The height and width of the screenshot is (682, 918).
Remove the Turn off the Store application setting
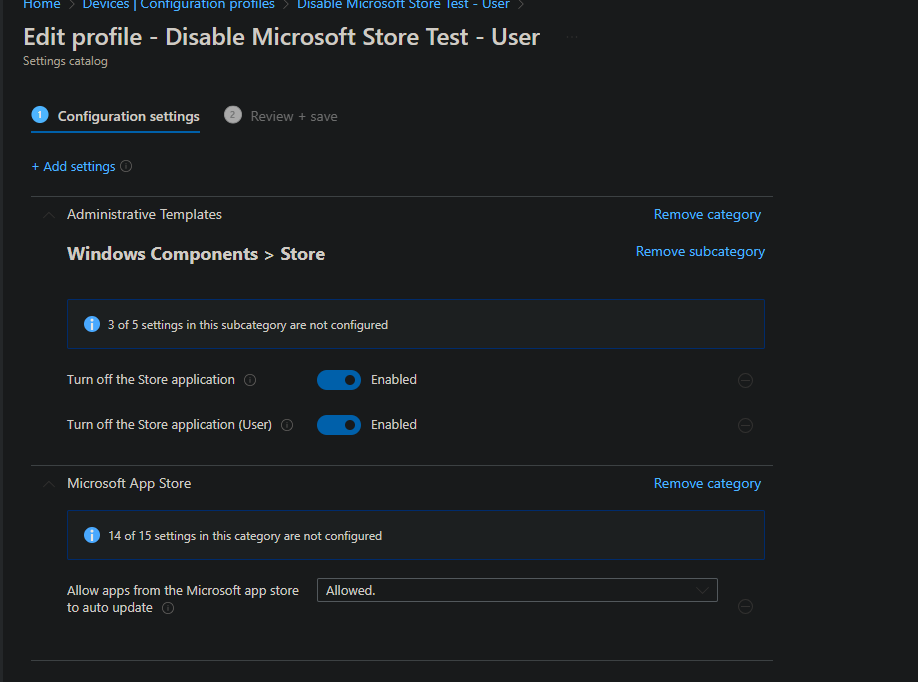[x=745, y=381]
